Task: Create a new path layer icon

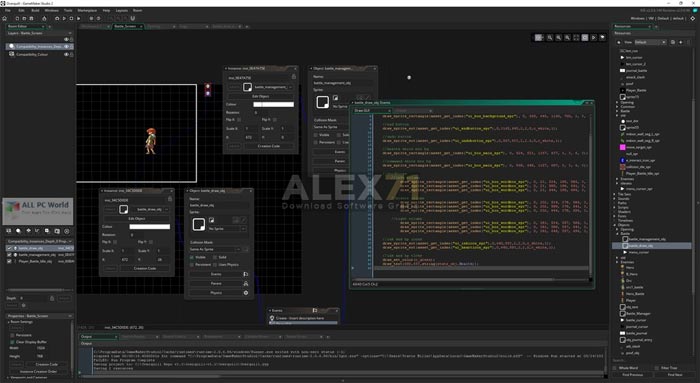Action: point(37,231)
